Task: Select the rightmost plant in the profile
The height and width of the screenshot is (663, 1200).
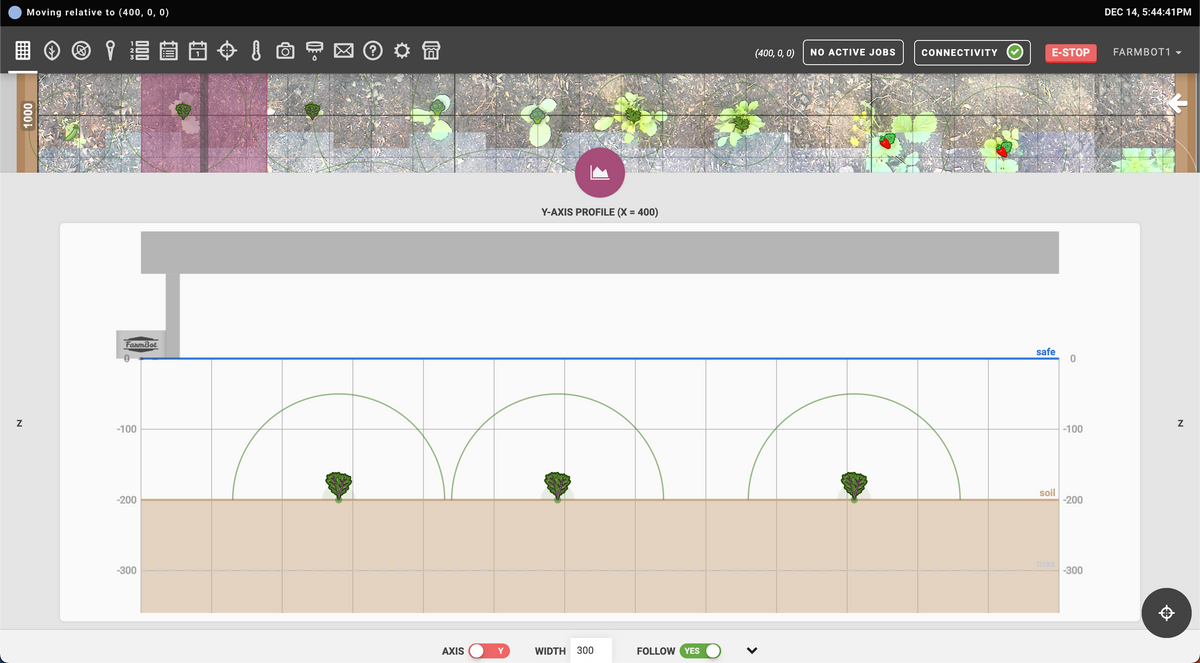Action: pos(854,487)
